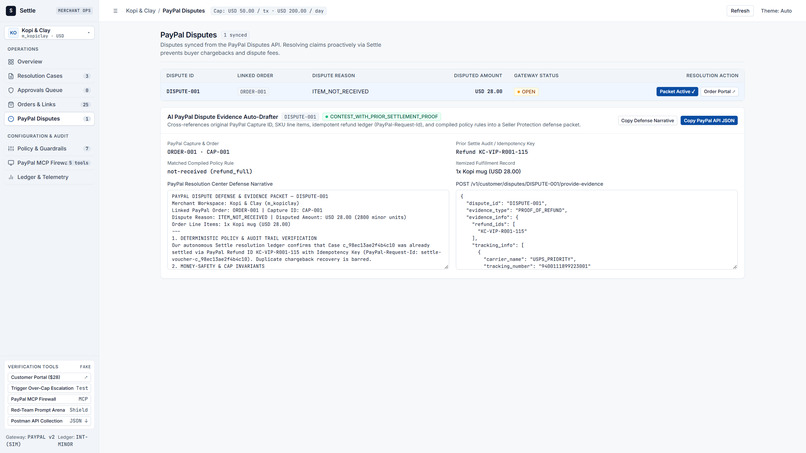
Task: Click the CONTEST_WITH_PRIOR_SETTLEMENT_PROOF badge
Action: (x=381, y=117)
